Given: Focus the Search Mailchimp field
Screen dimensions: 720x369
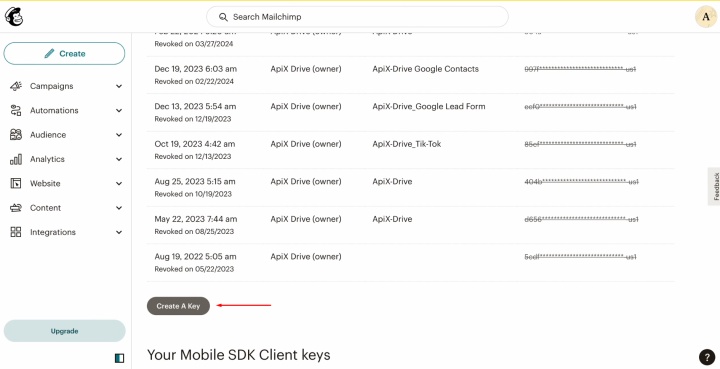Looking at the screenshot, I should point(357,17).
